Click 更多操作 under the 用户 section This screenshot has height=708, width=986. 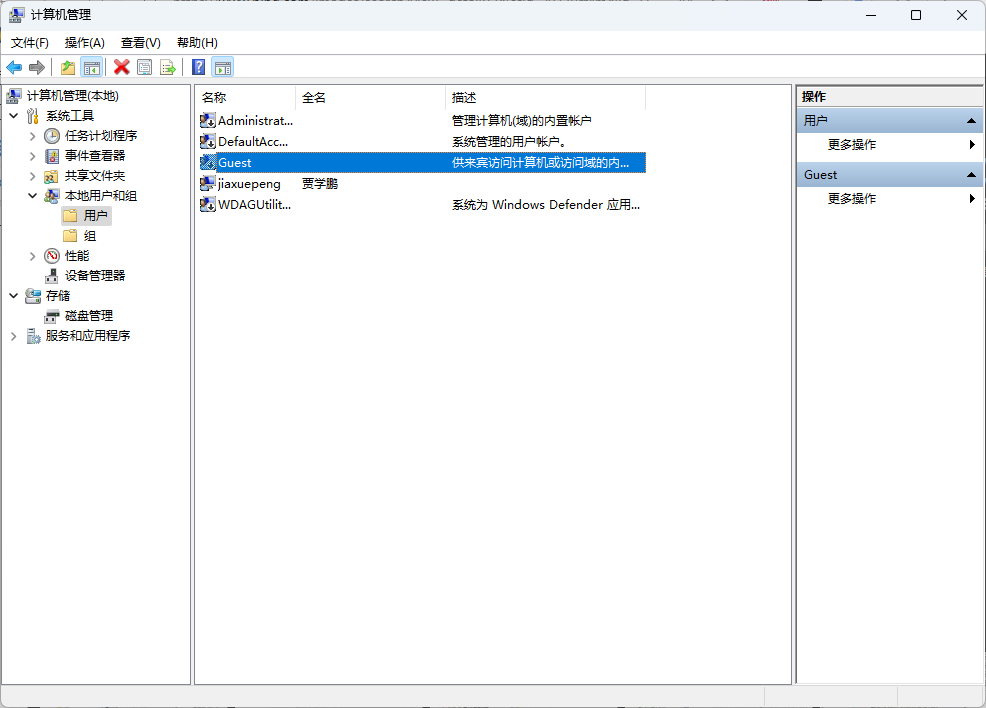tap(852, 144)
